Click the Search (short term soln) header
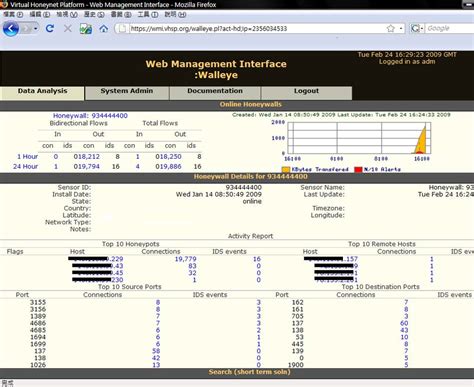This screenshot has height=387, width=474. [249, 372]
